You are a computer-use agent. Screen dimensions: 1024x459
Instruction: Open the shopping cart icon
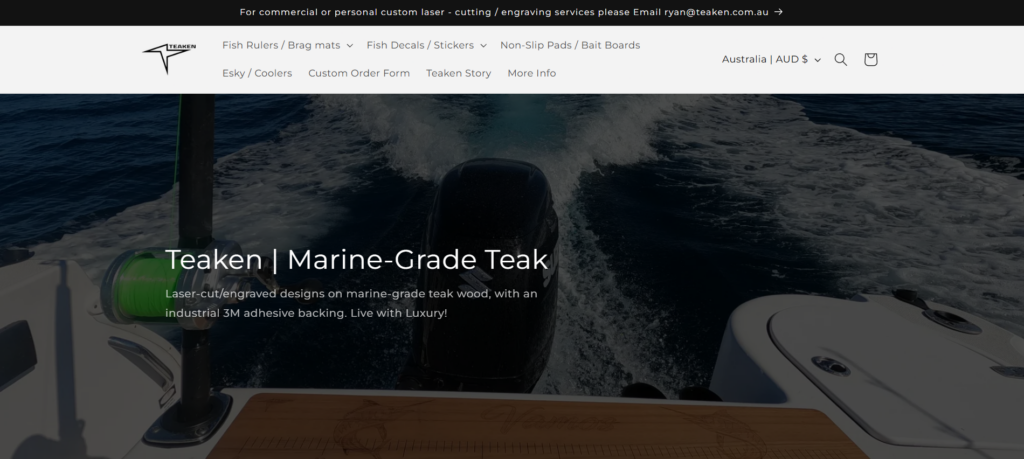[870, 59]
